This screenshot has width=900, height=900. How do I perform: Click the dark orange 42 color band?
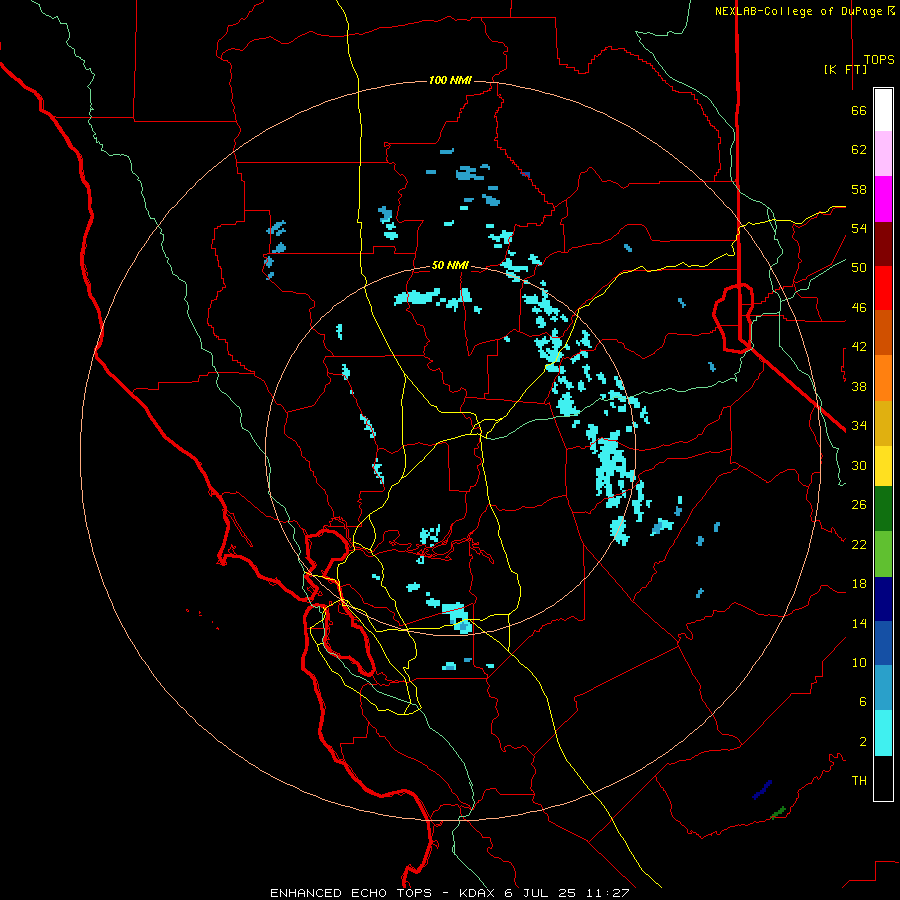coord(883,332)
